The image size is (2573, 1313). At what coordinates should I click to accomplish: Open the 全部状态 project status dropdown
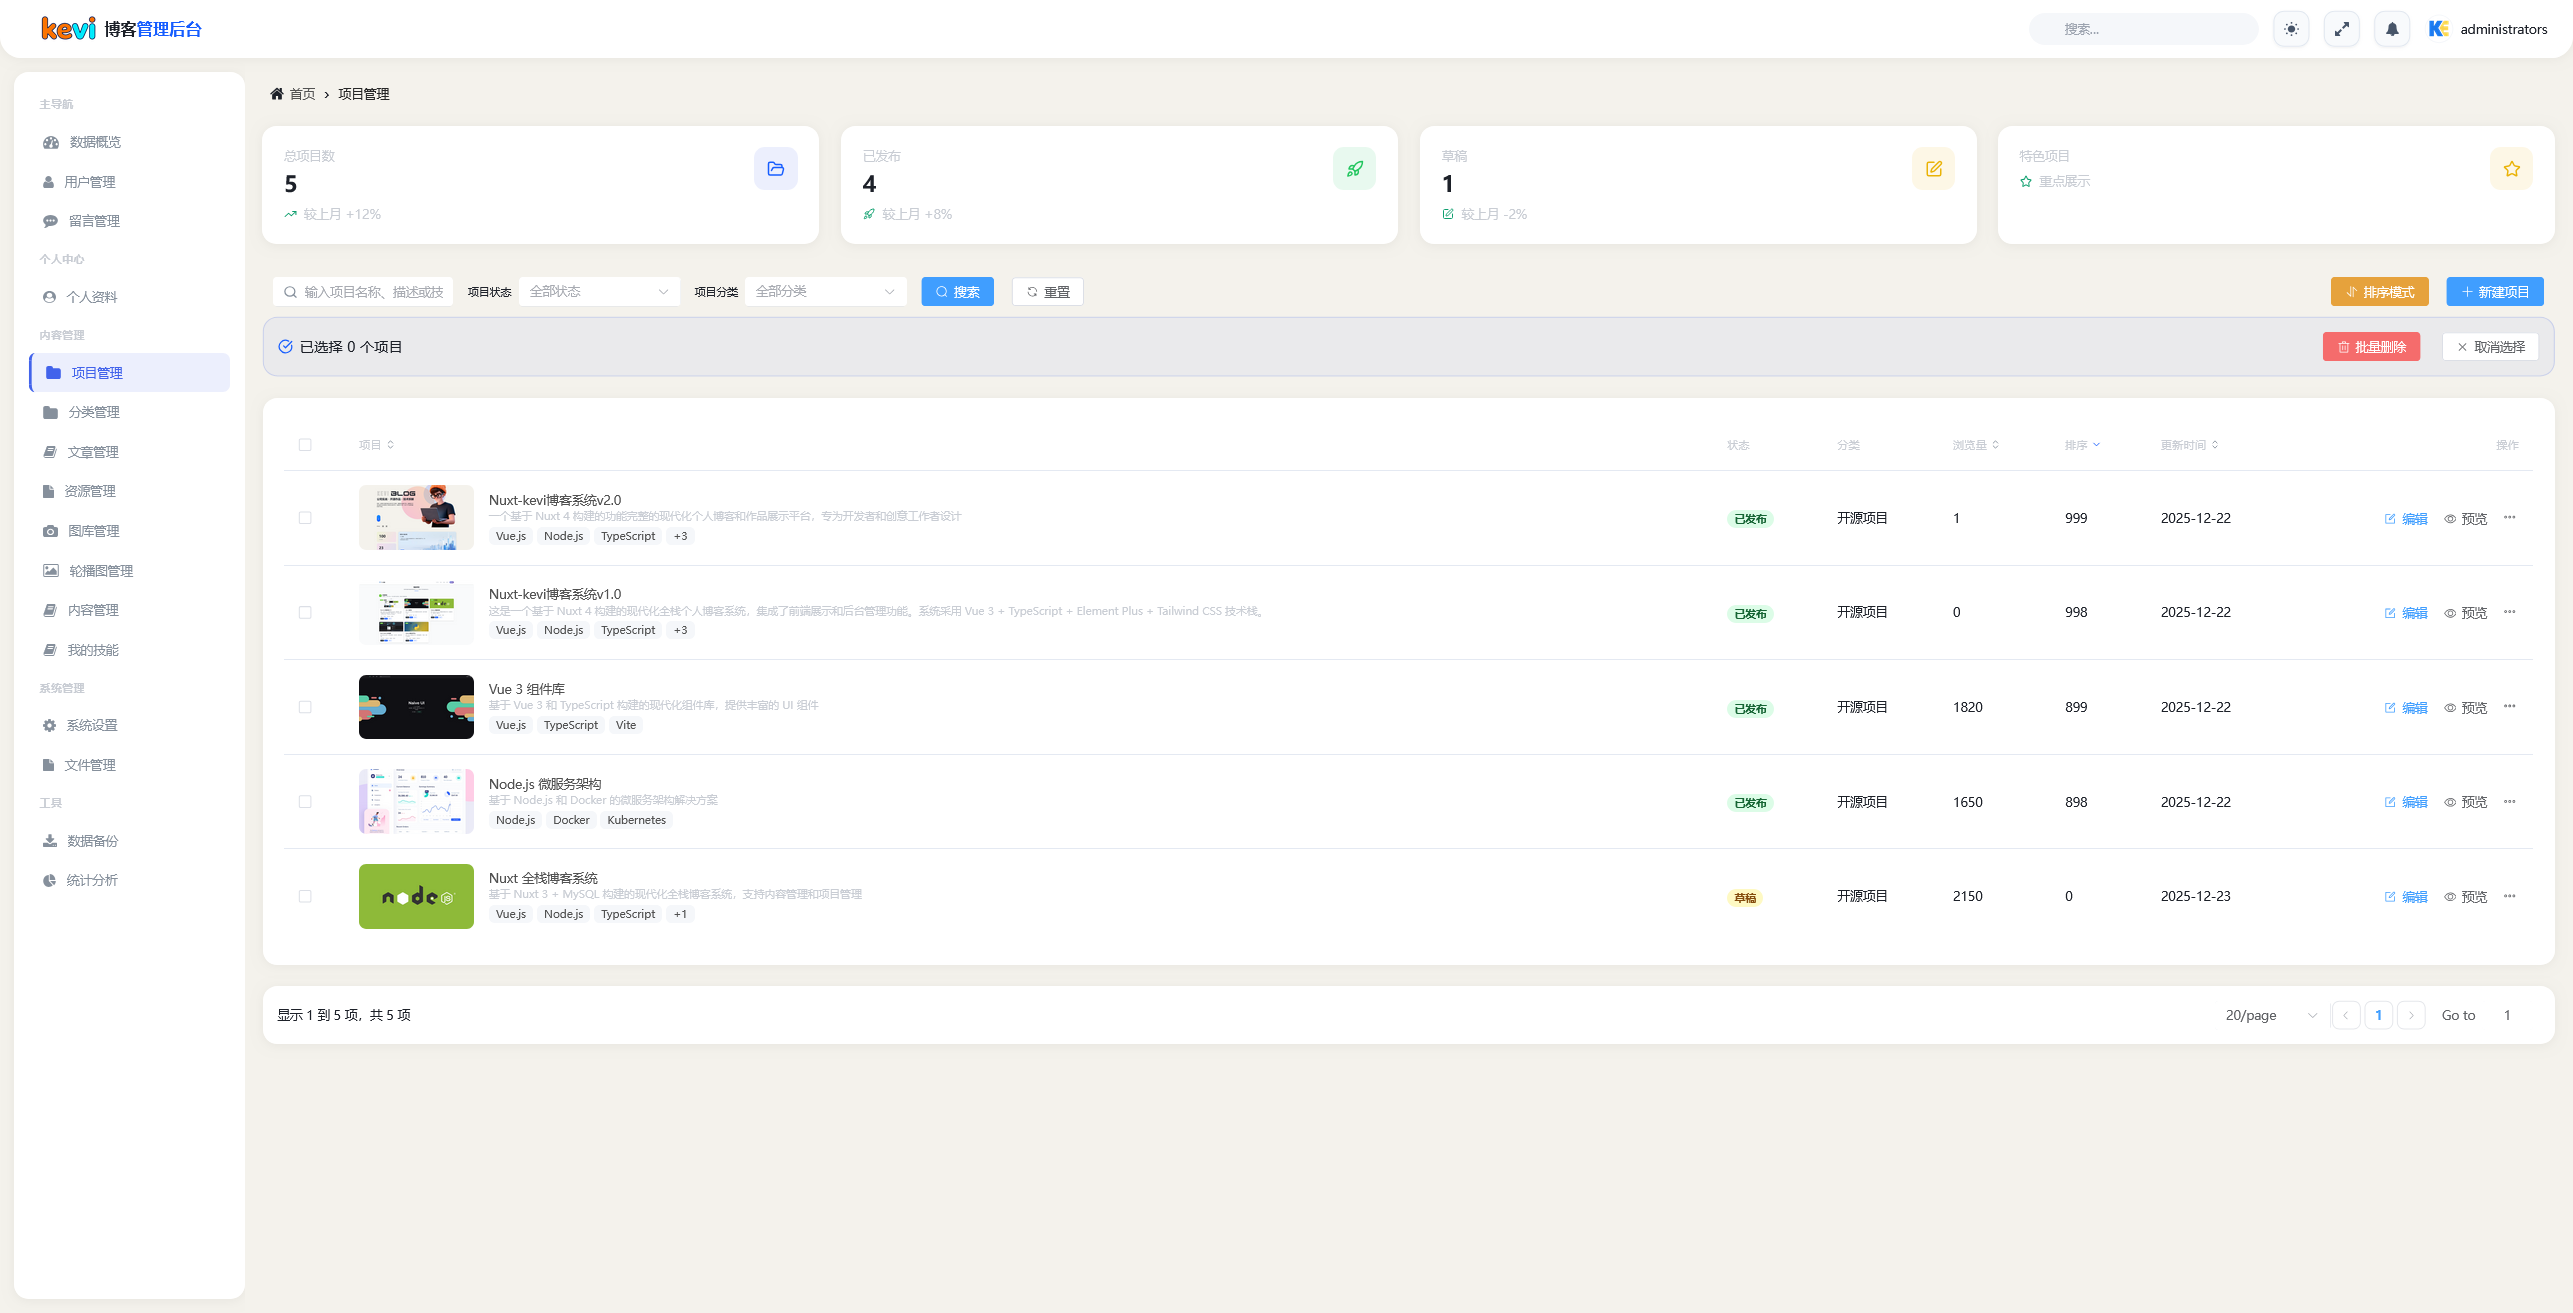coord(598,292)
